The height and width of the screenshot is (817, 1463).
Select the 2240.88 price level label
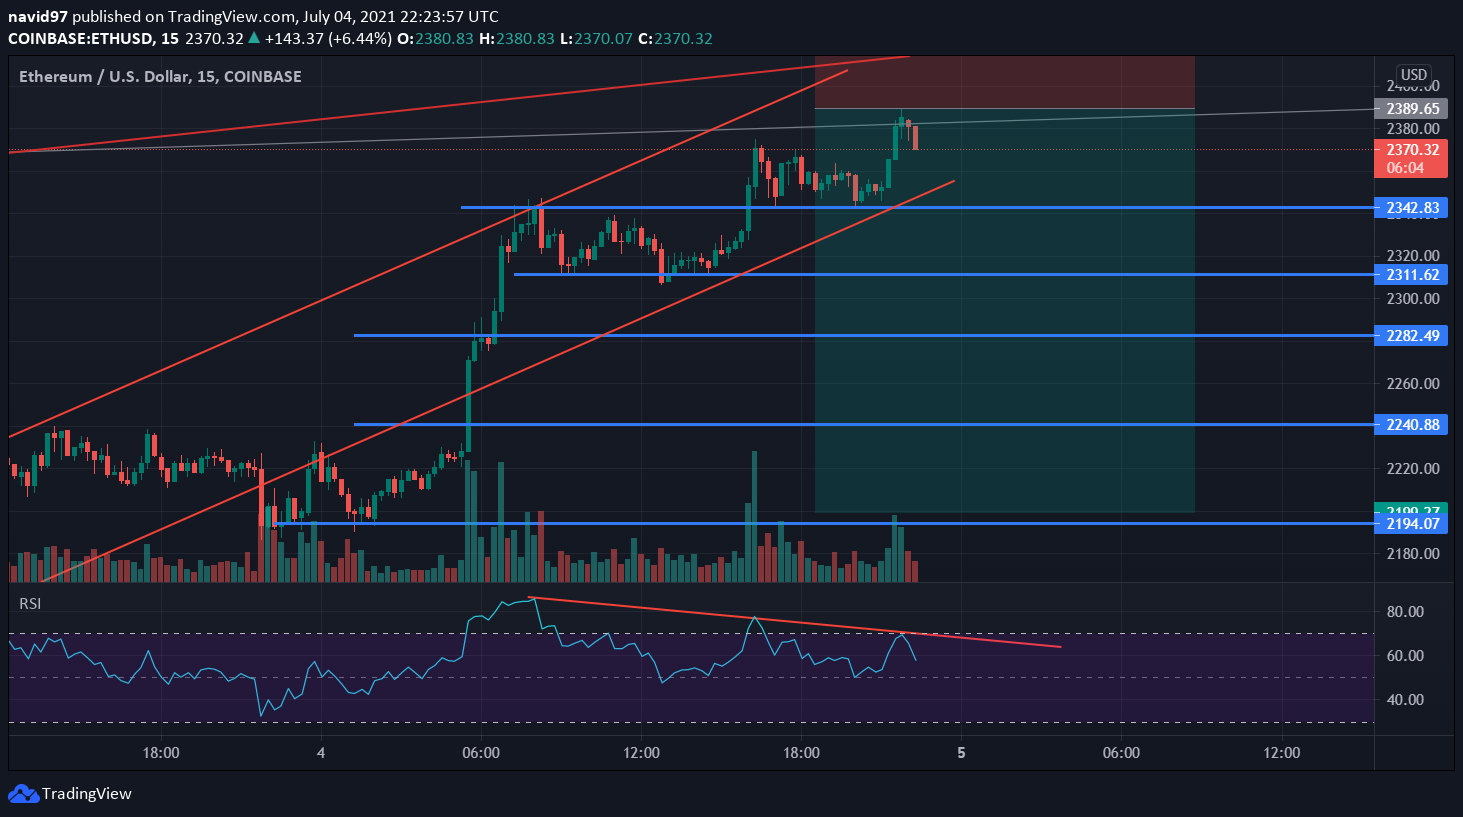pyautogui.click(x=1412, y=424)
